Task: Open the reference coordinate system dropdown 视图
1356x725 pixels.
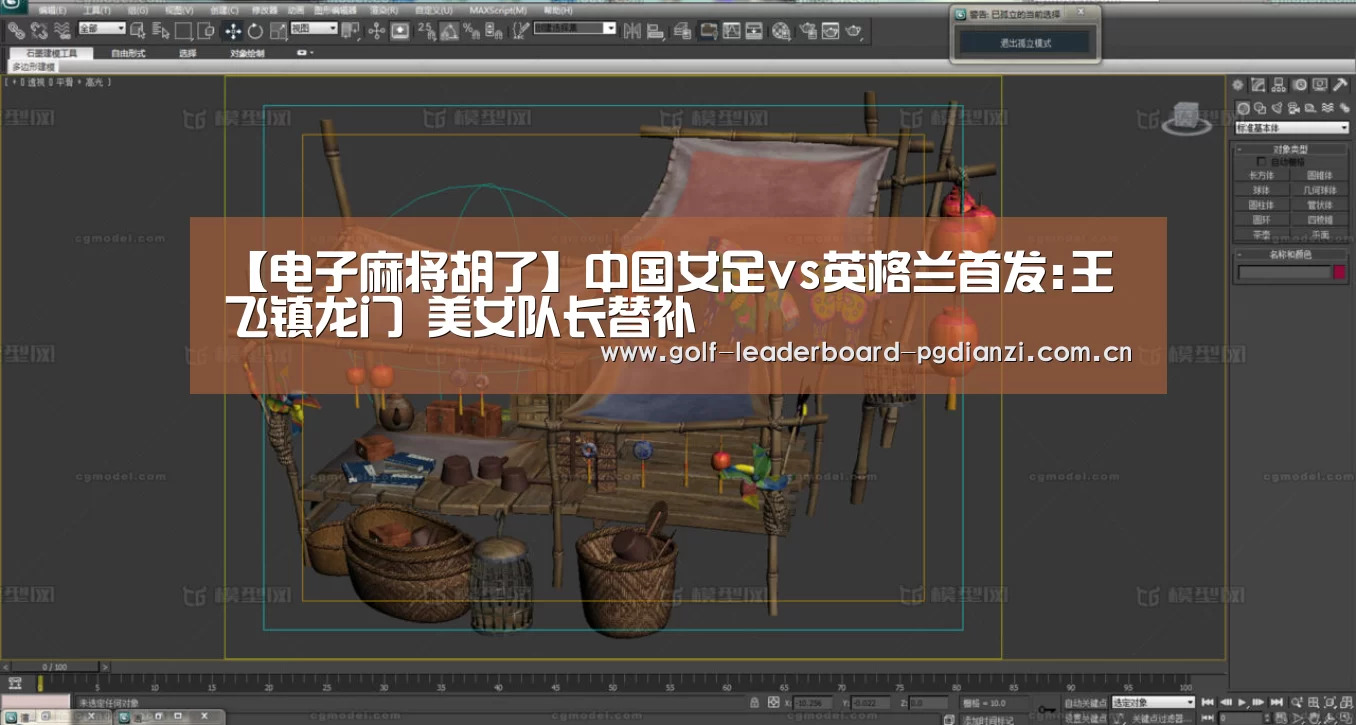Action: click(x=314, y=29)
